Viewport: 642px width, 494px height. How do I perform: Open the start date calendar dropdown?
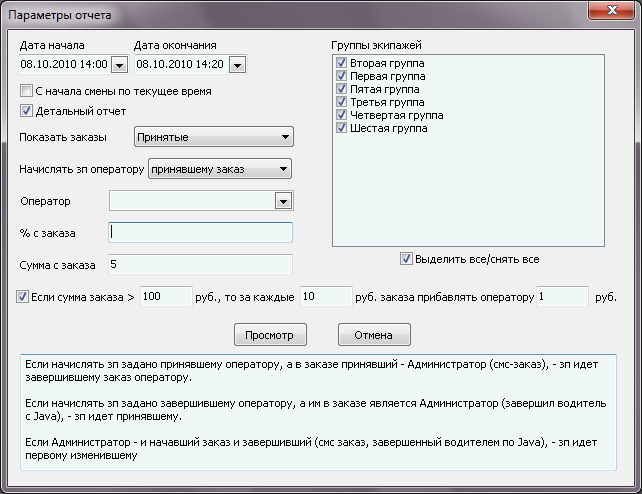click(x=119, y=65)
